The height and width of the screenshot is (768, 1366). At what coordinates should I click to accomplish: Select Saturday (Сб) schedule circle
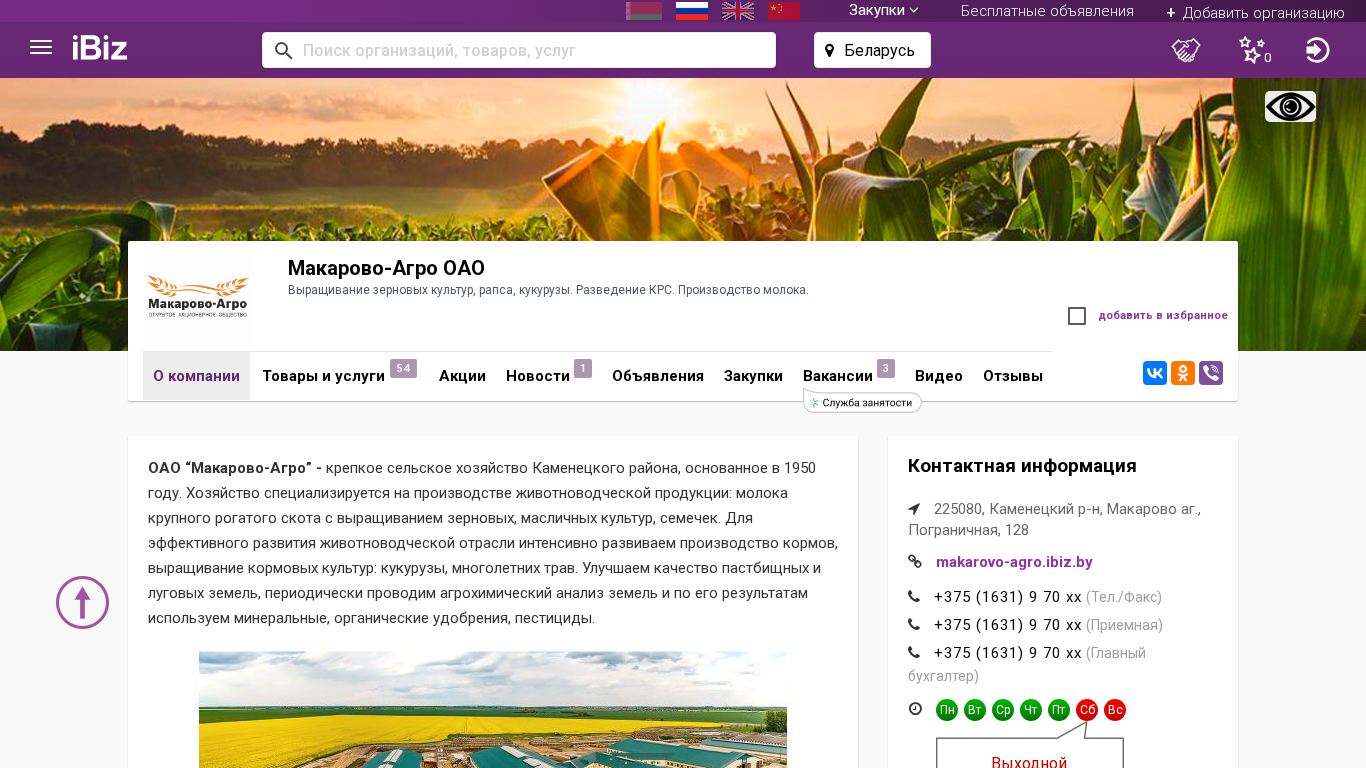[x=1087, y=710]
